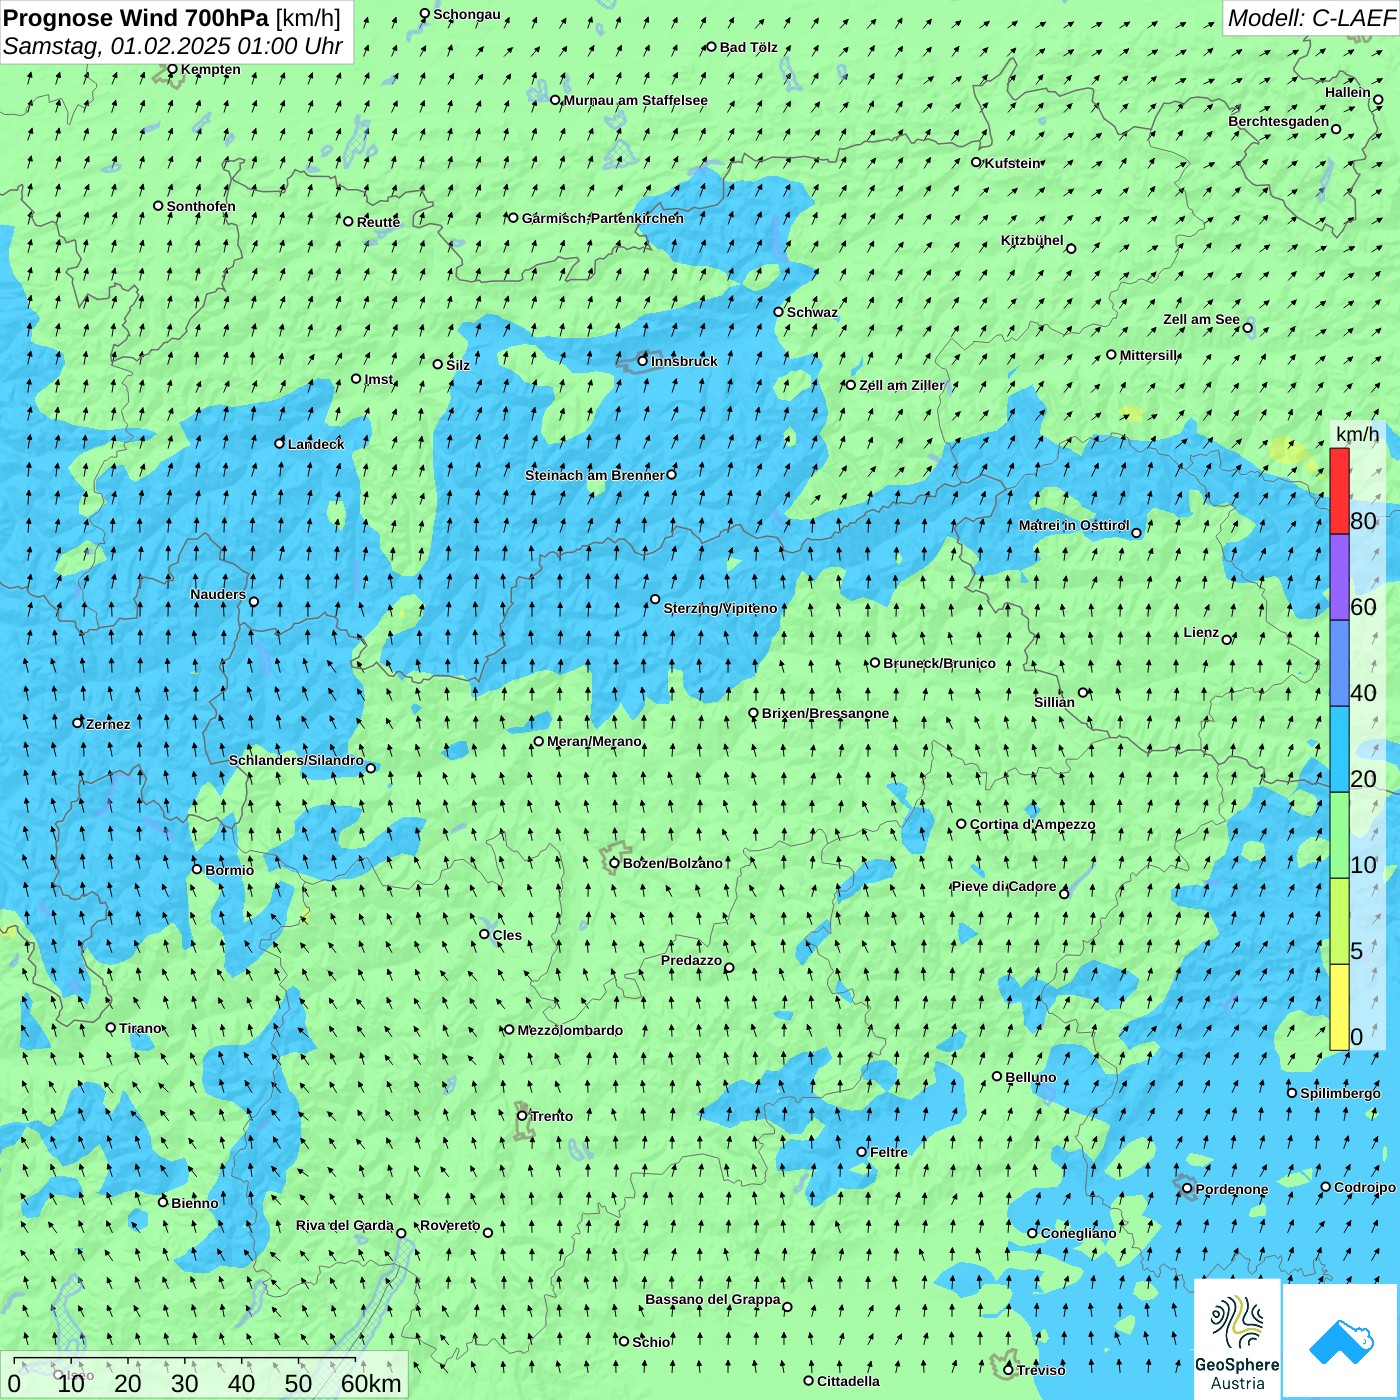
Task: Click the 'Spilimbergo' label
Action: tap(1340, 1093)
